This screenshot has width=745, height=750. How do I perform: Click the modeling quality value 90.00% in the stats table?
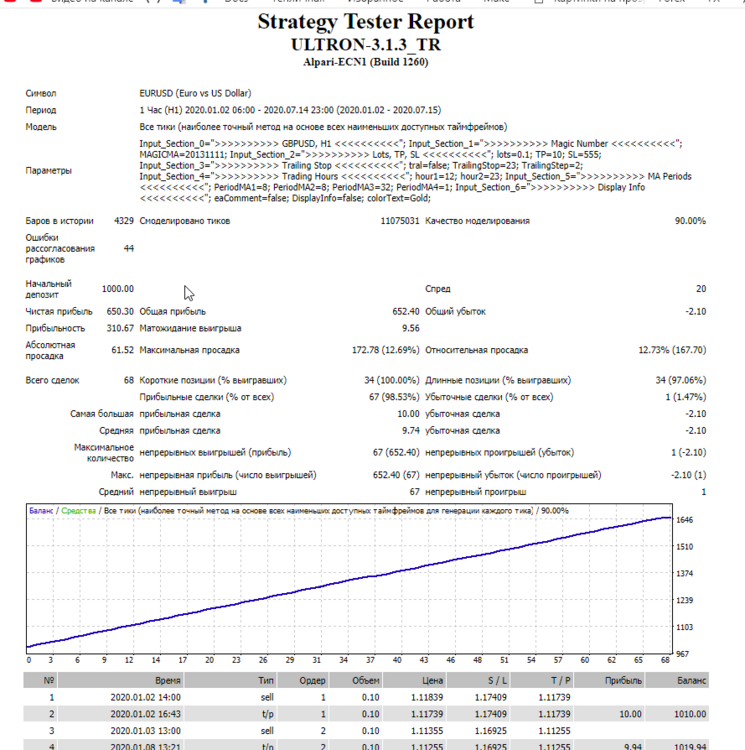690,221
